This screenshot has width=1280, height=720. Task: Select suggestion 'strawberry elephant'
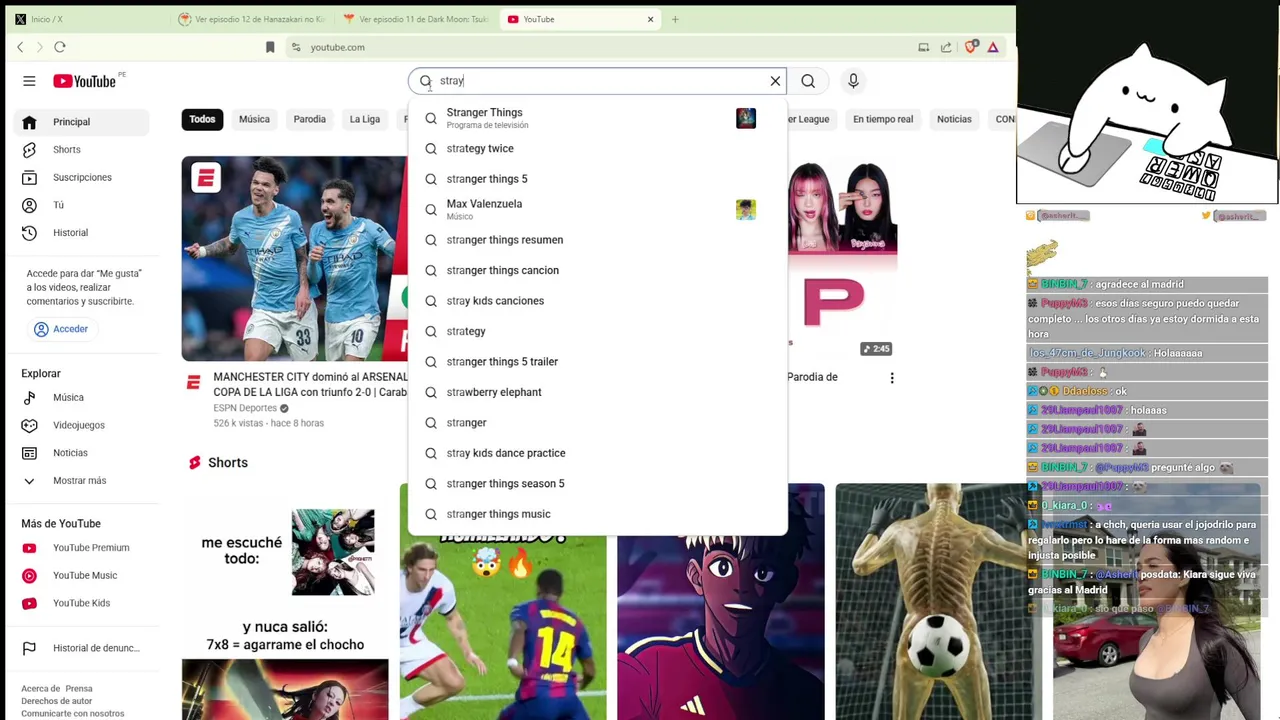pos(597,392)
